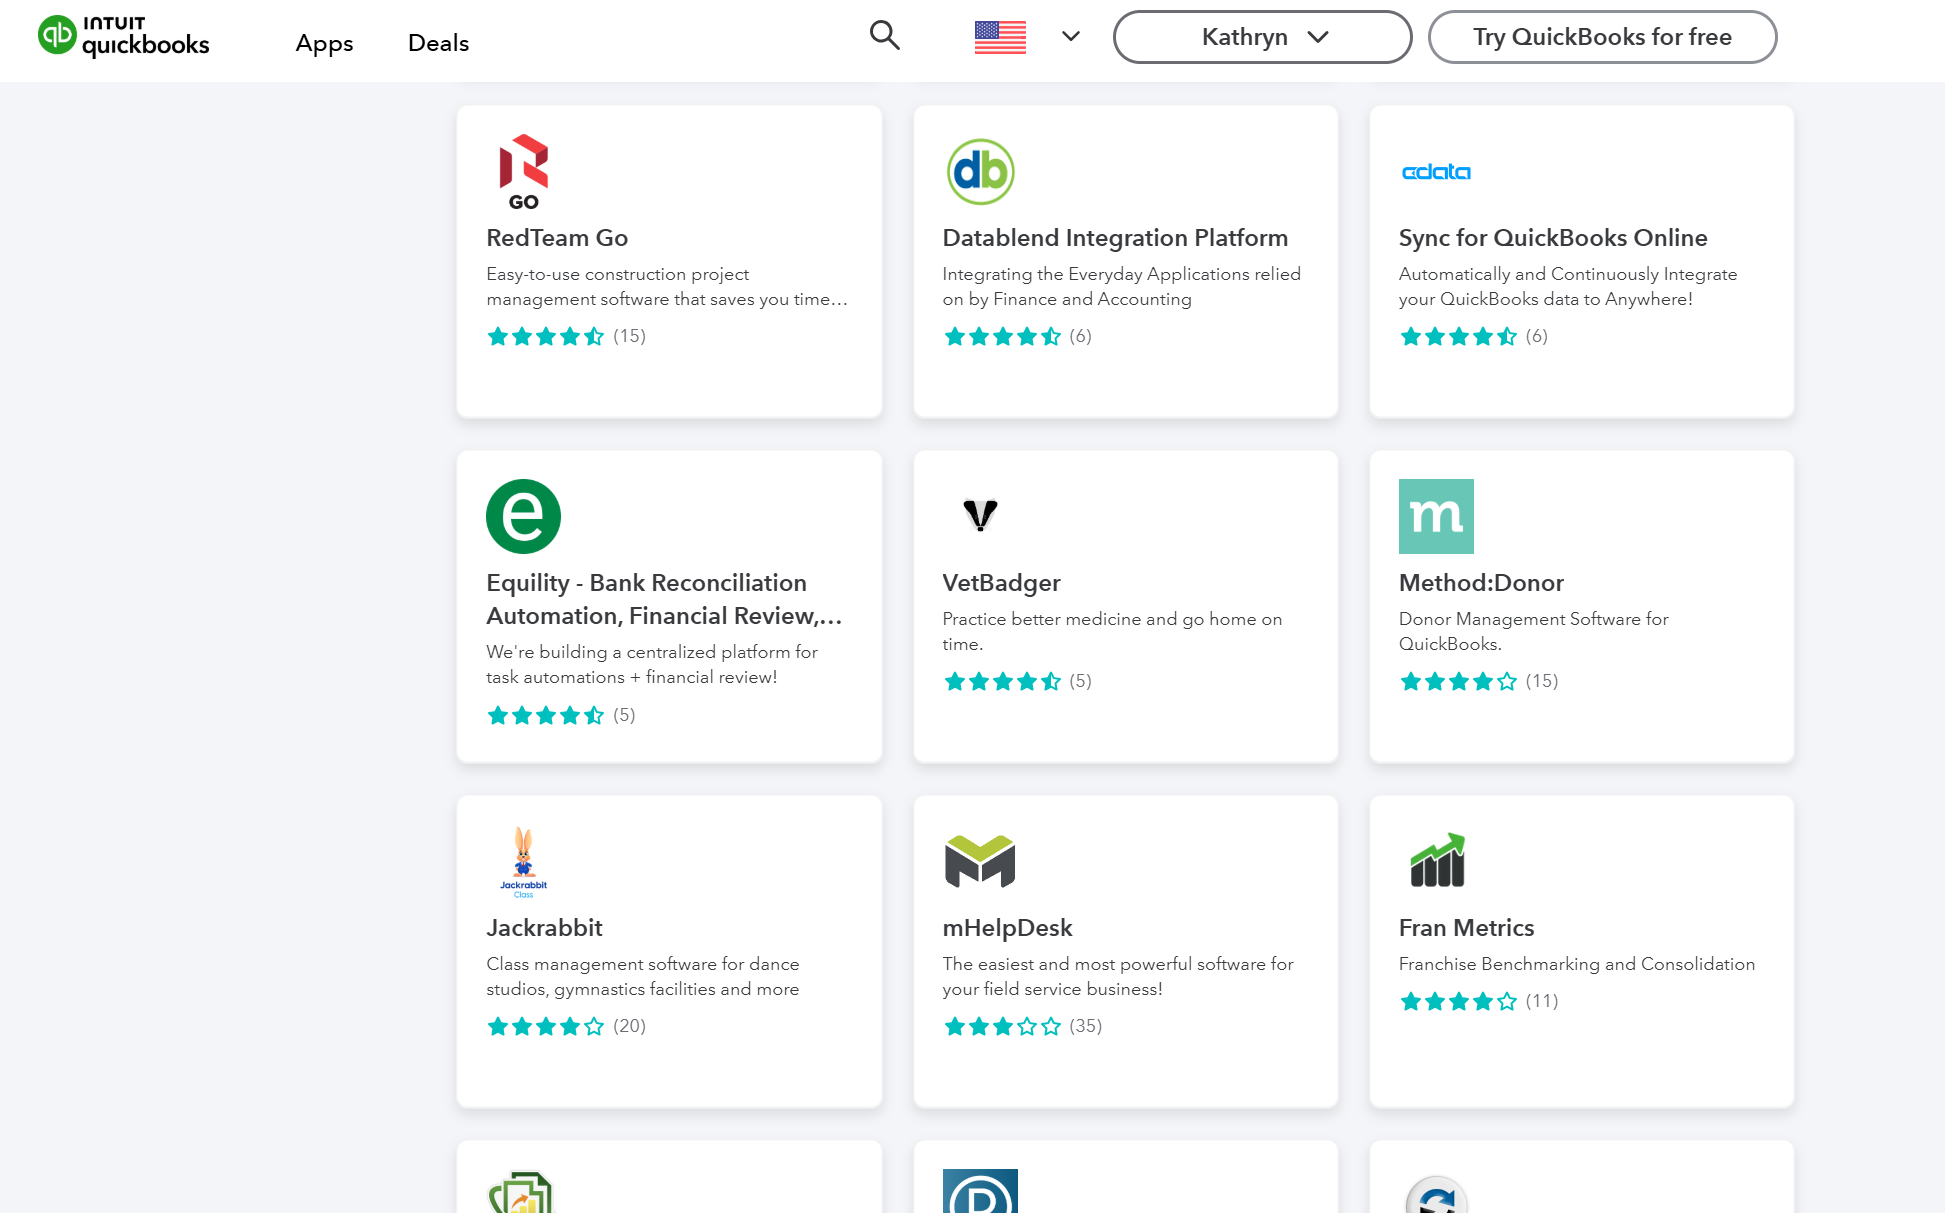Click the US flag country icon

1000,37
